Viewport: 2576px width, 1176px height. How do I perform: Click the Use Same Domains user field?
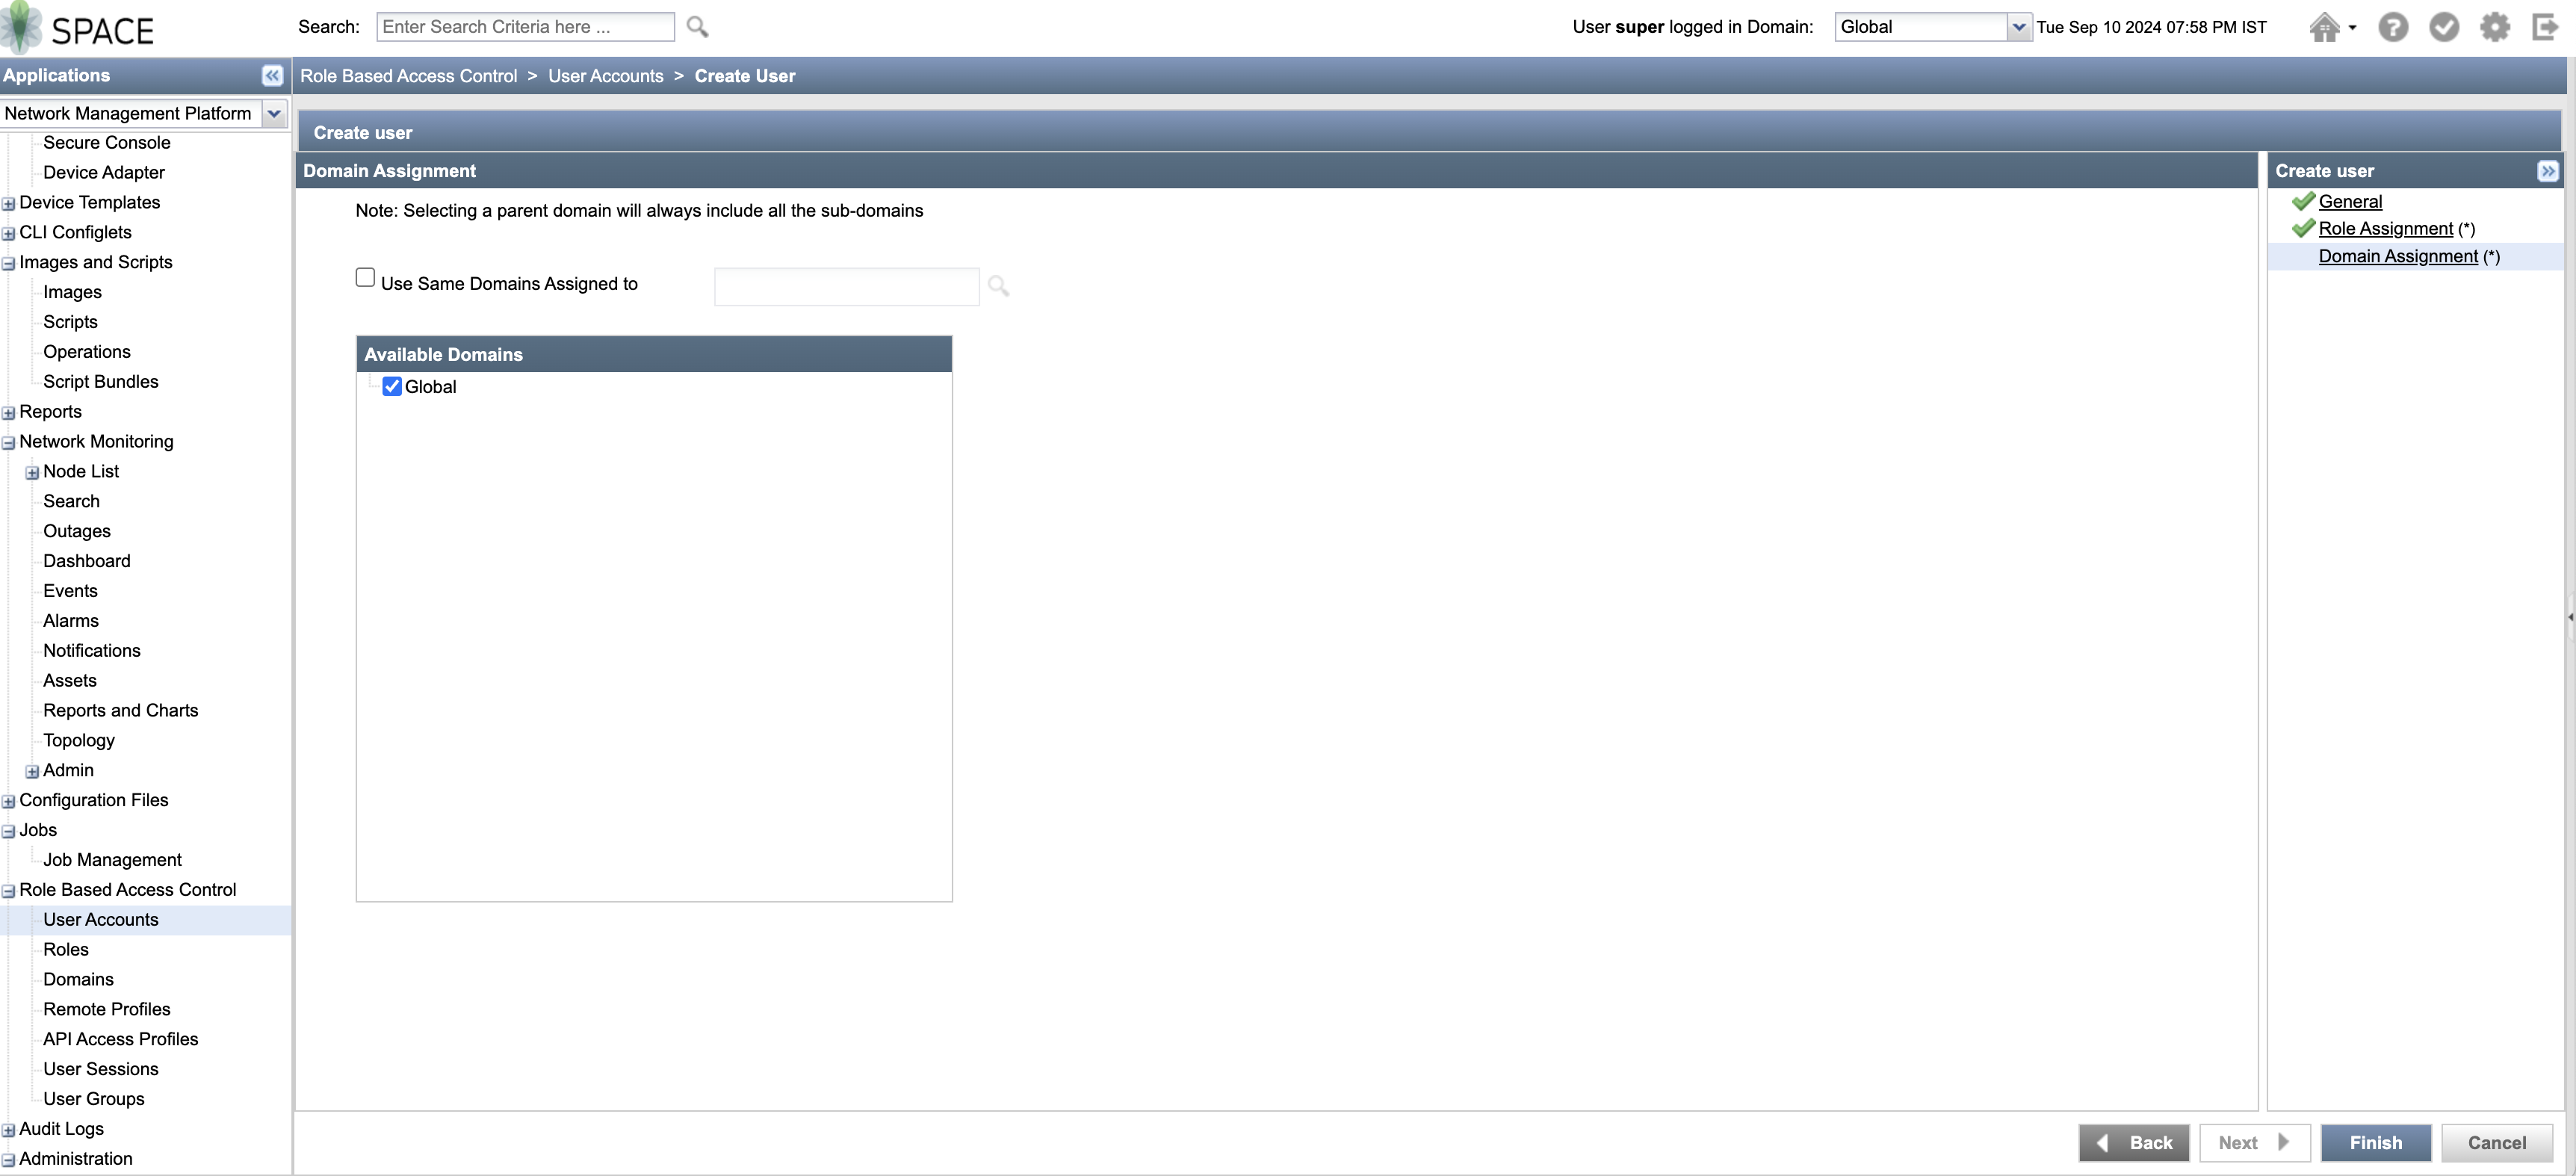tap(846, 287)
